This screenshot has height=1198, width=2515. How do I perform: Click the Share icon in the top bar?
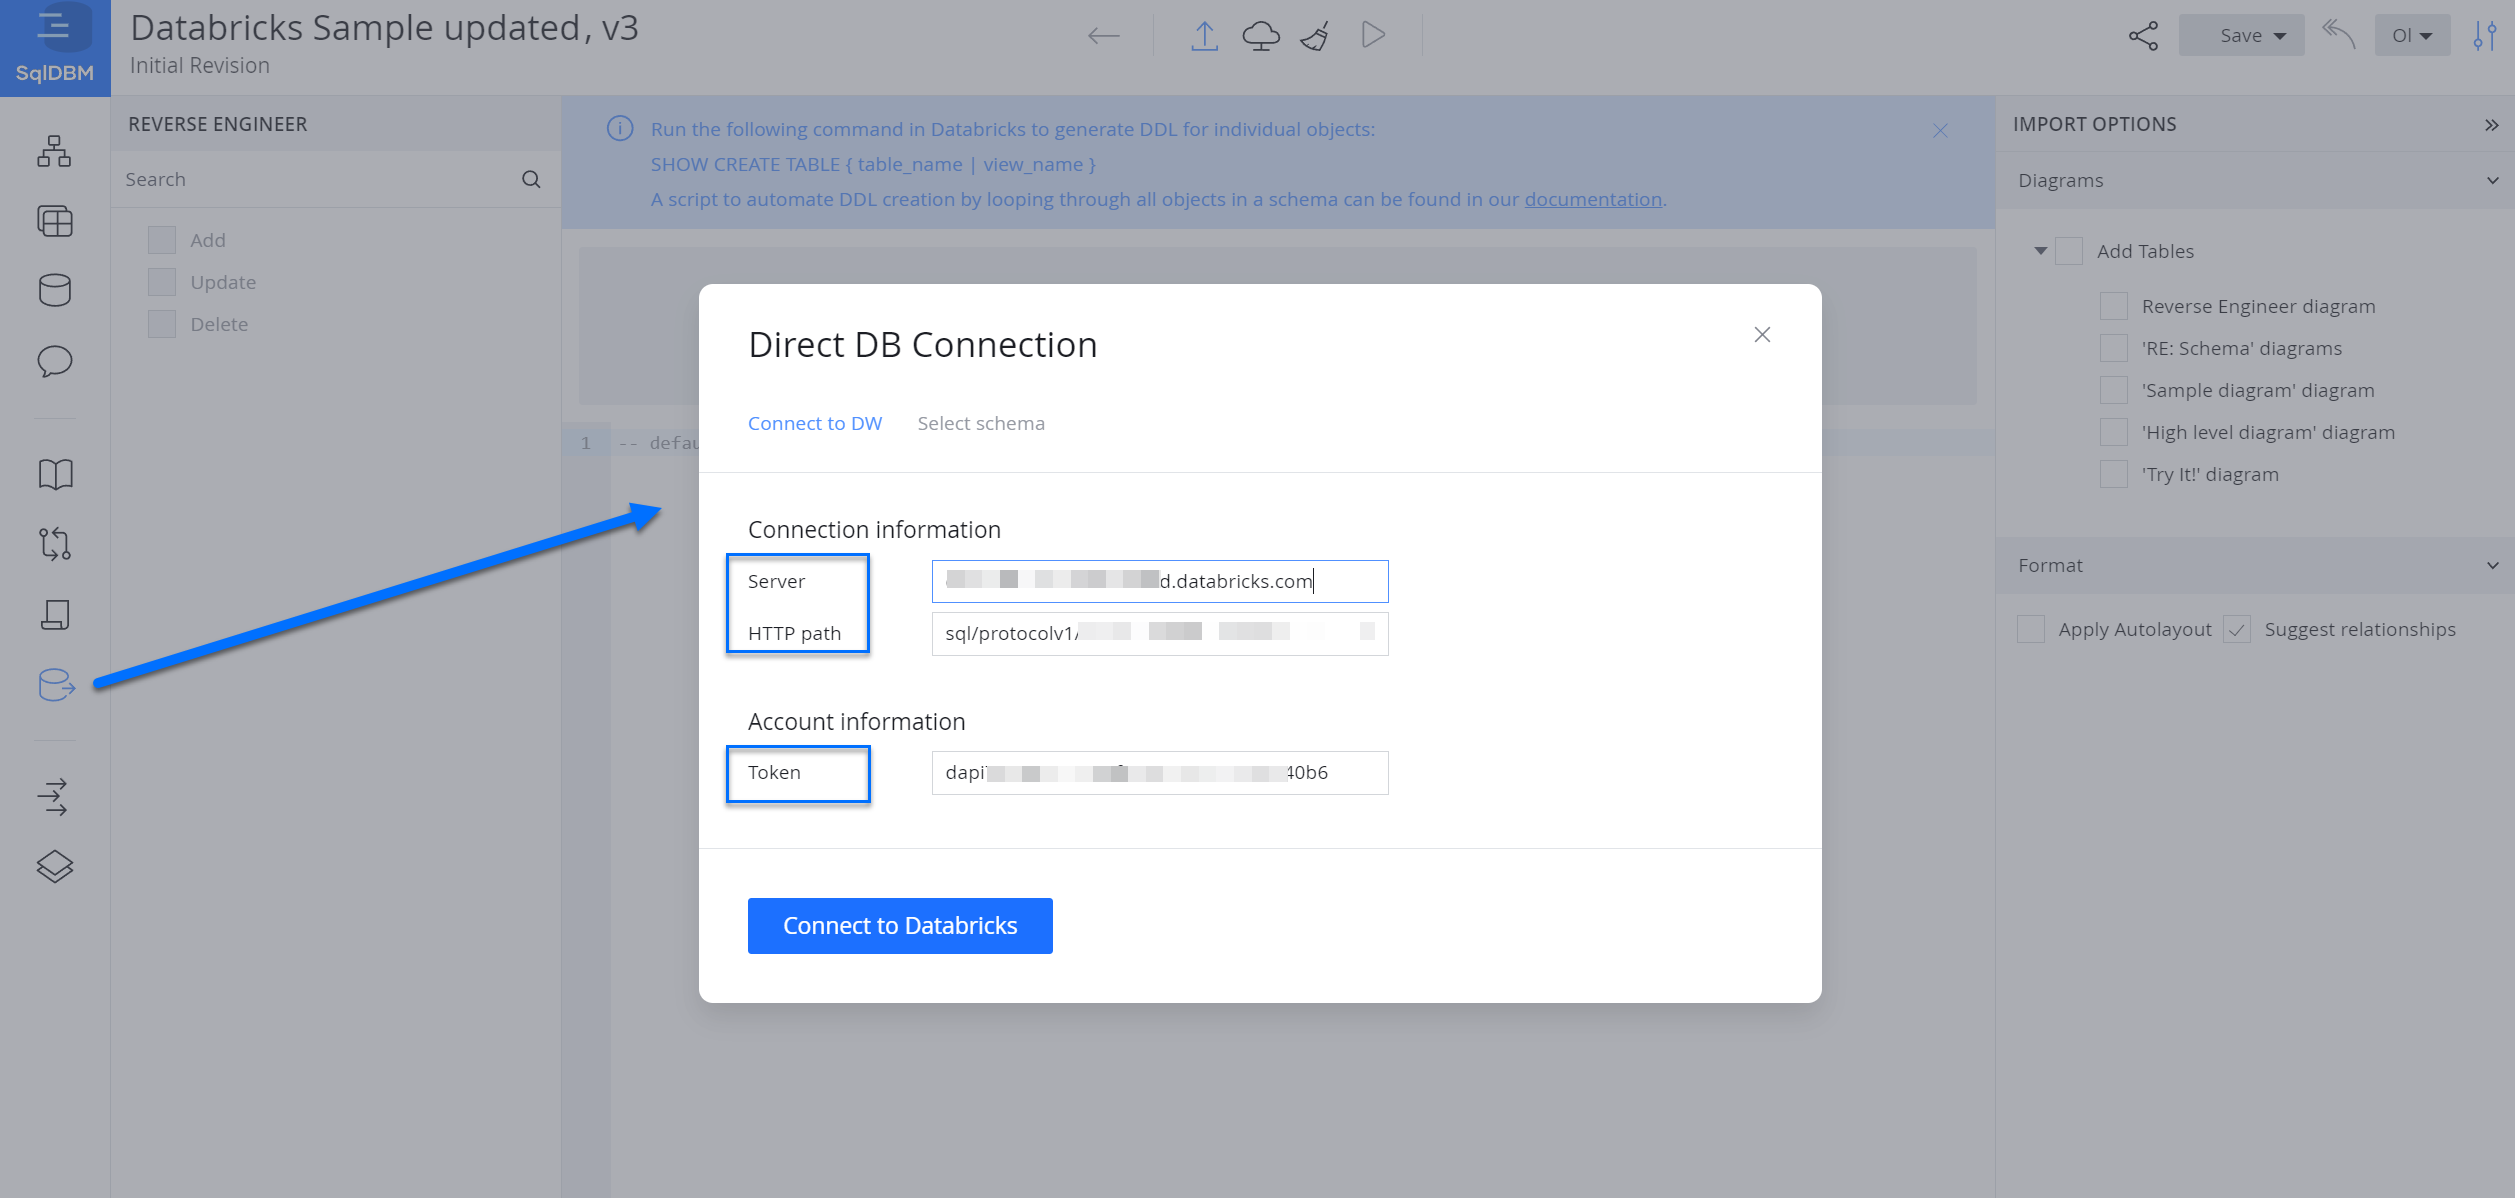pyautogui.click(x=2143, y=35)
